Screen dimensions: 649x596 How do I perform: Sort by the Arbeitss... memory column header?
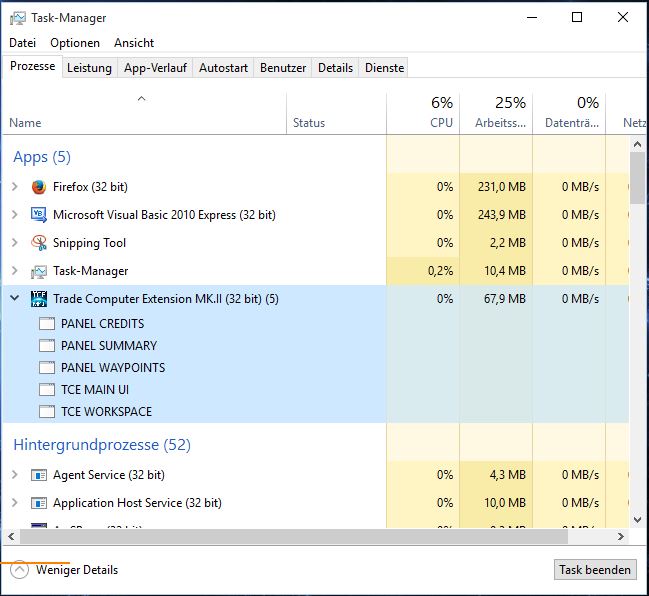(x=496, y=114)
